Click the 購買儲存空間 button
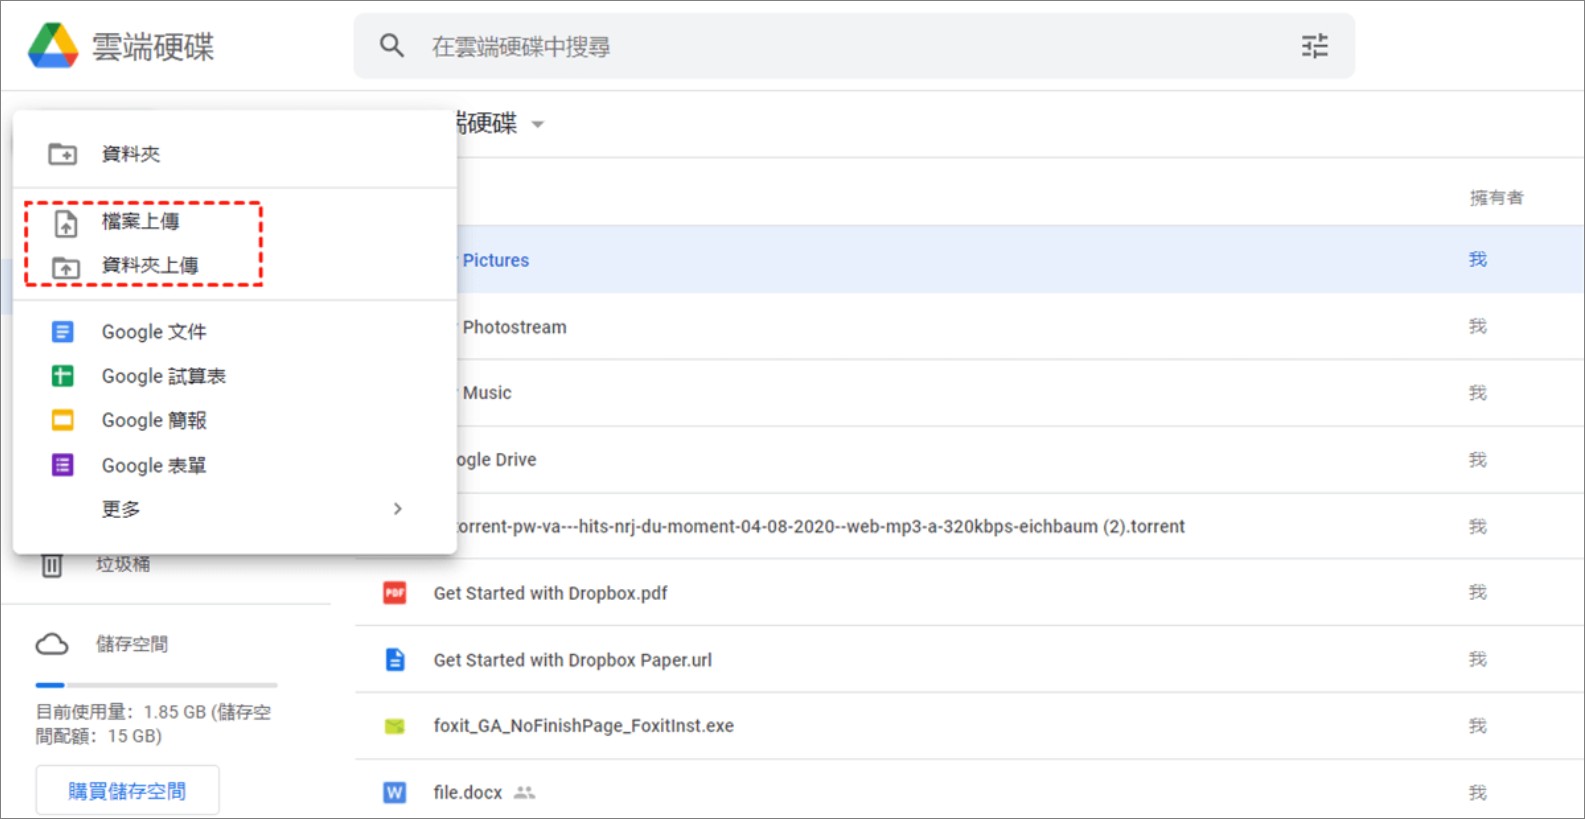 click(127, 791)
